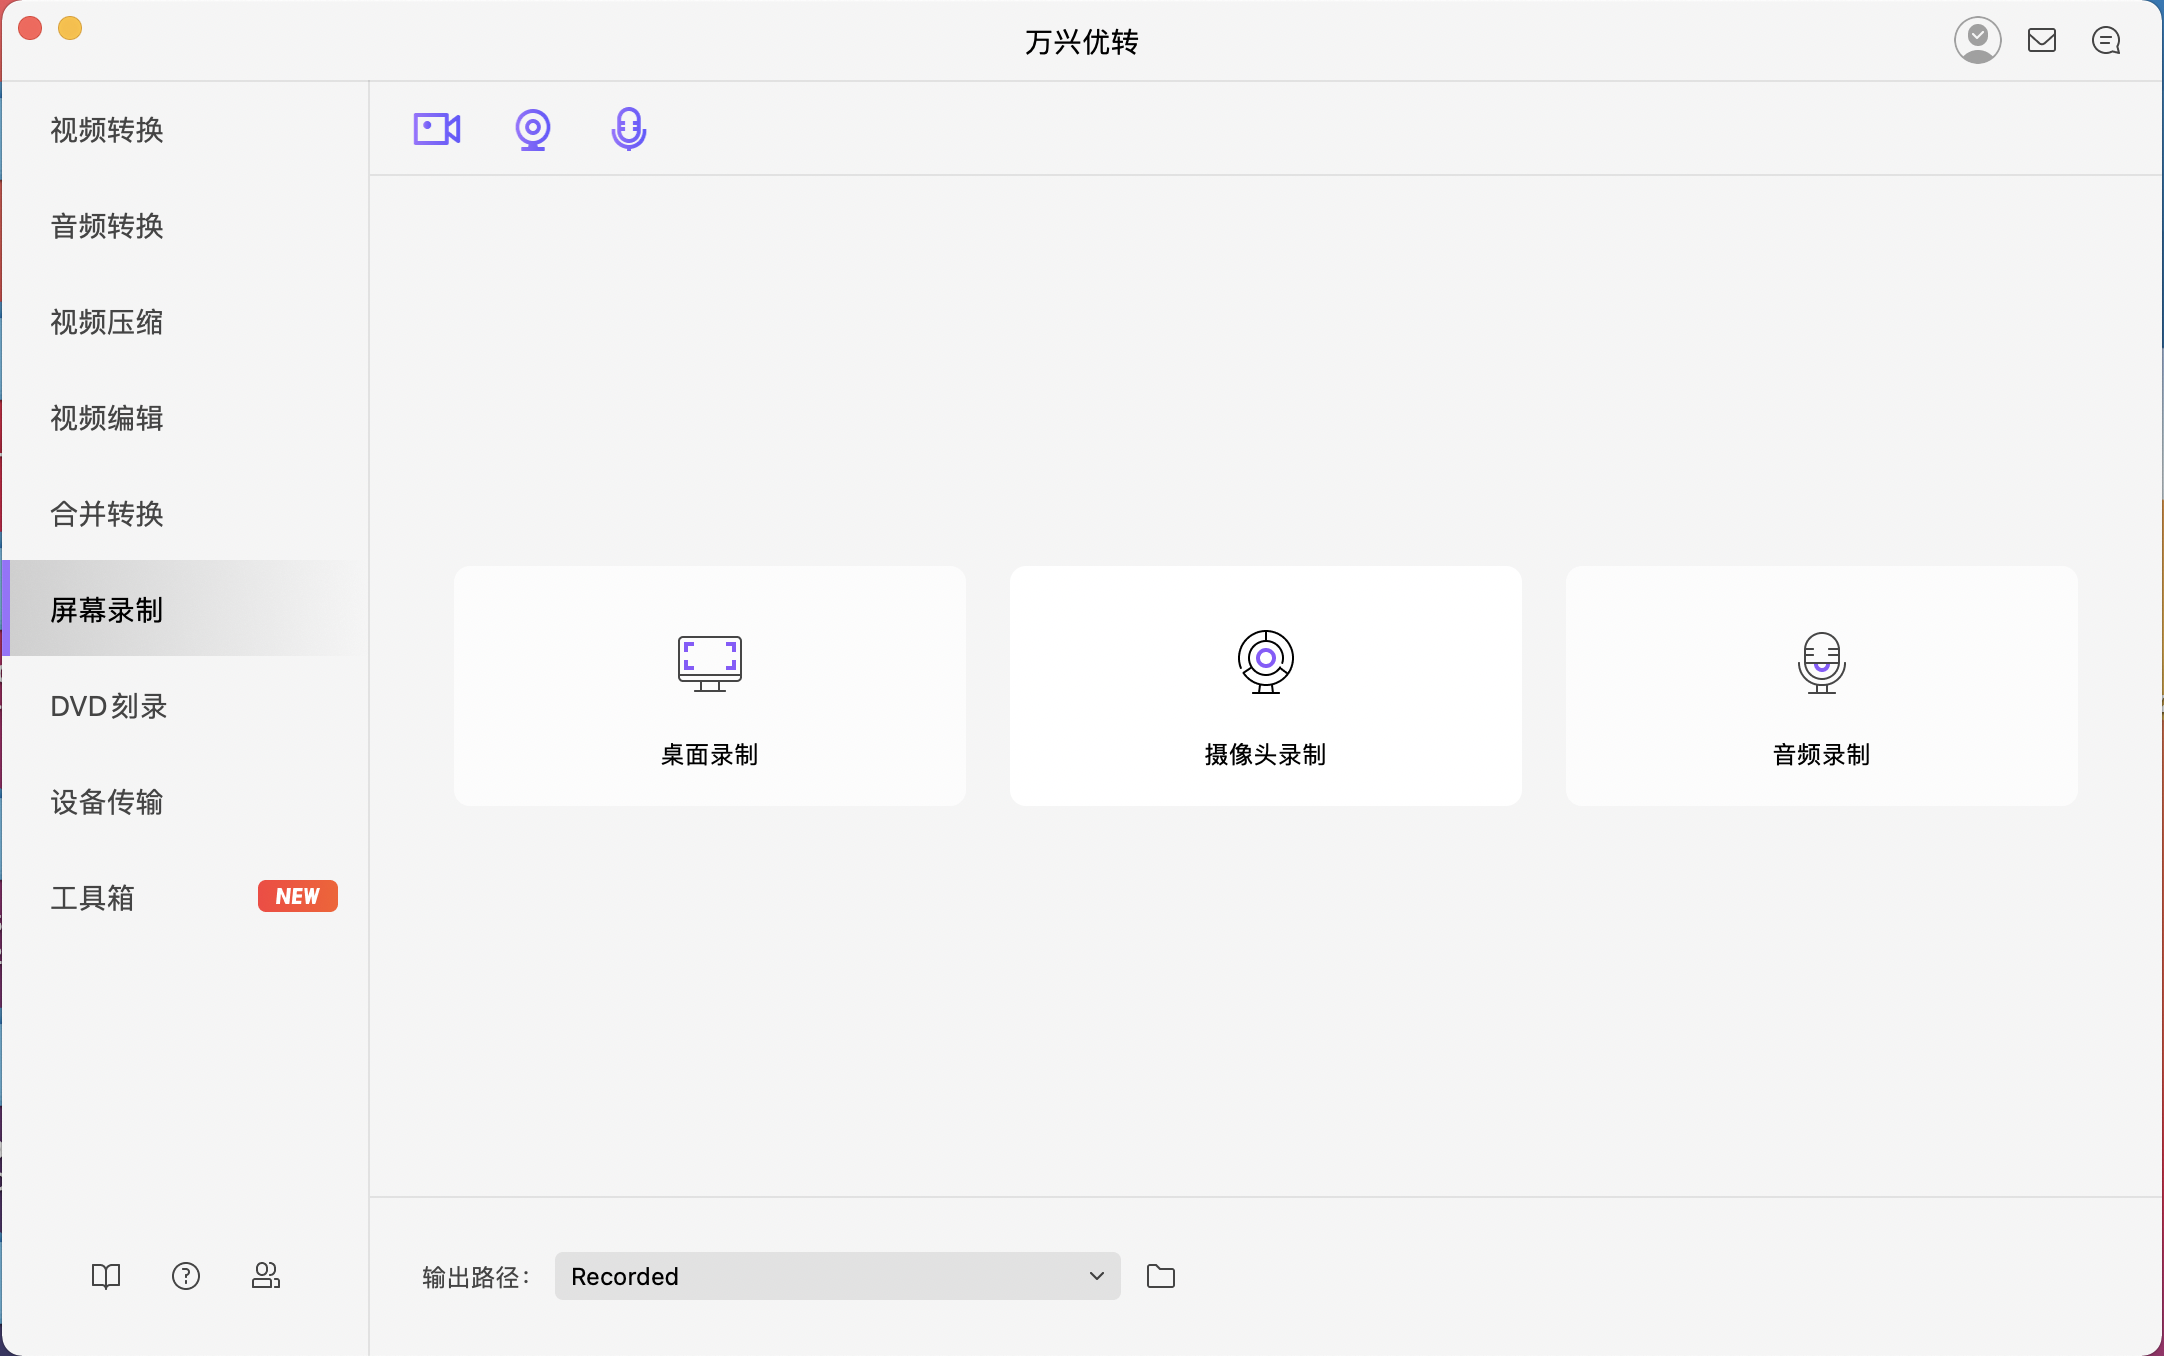Open the message notification icon at top right
Screen dimensions: 2164x1356
2107,40
